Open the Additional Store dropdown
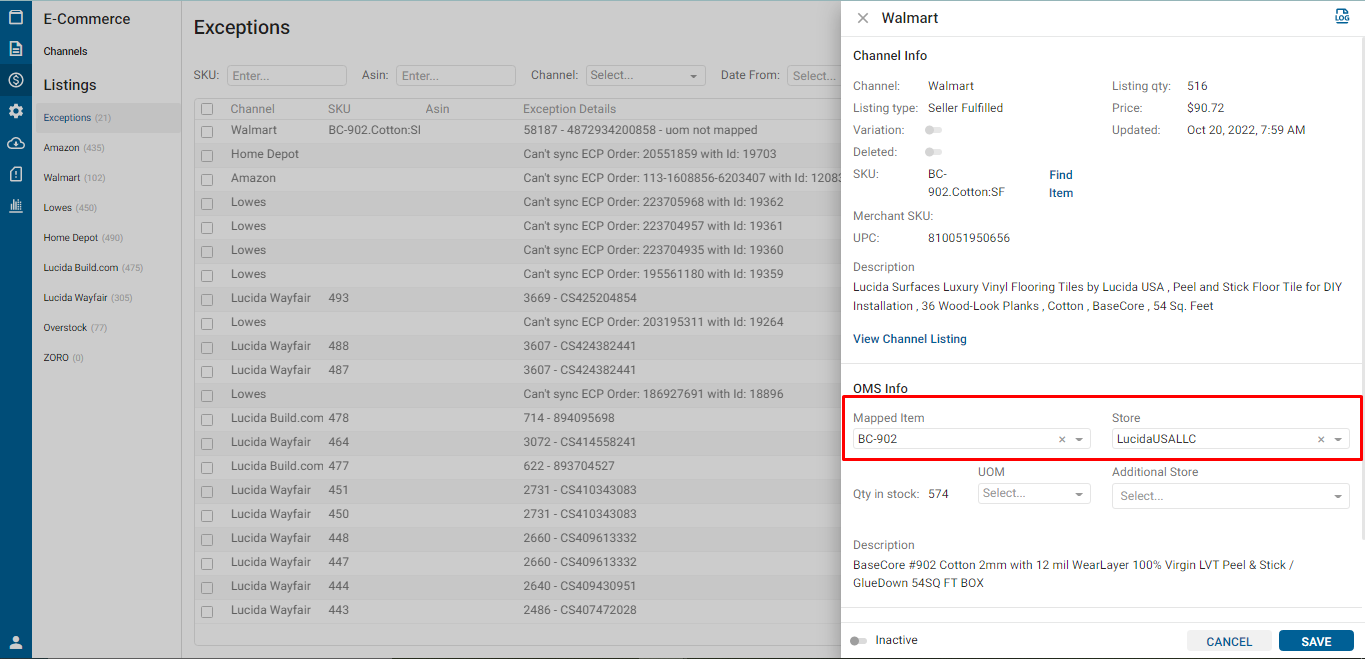Viewport: 1365px width, 659px height. pos(1231,496)
